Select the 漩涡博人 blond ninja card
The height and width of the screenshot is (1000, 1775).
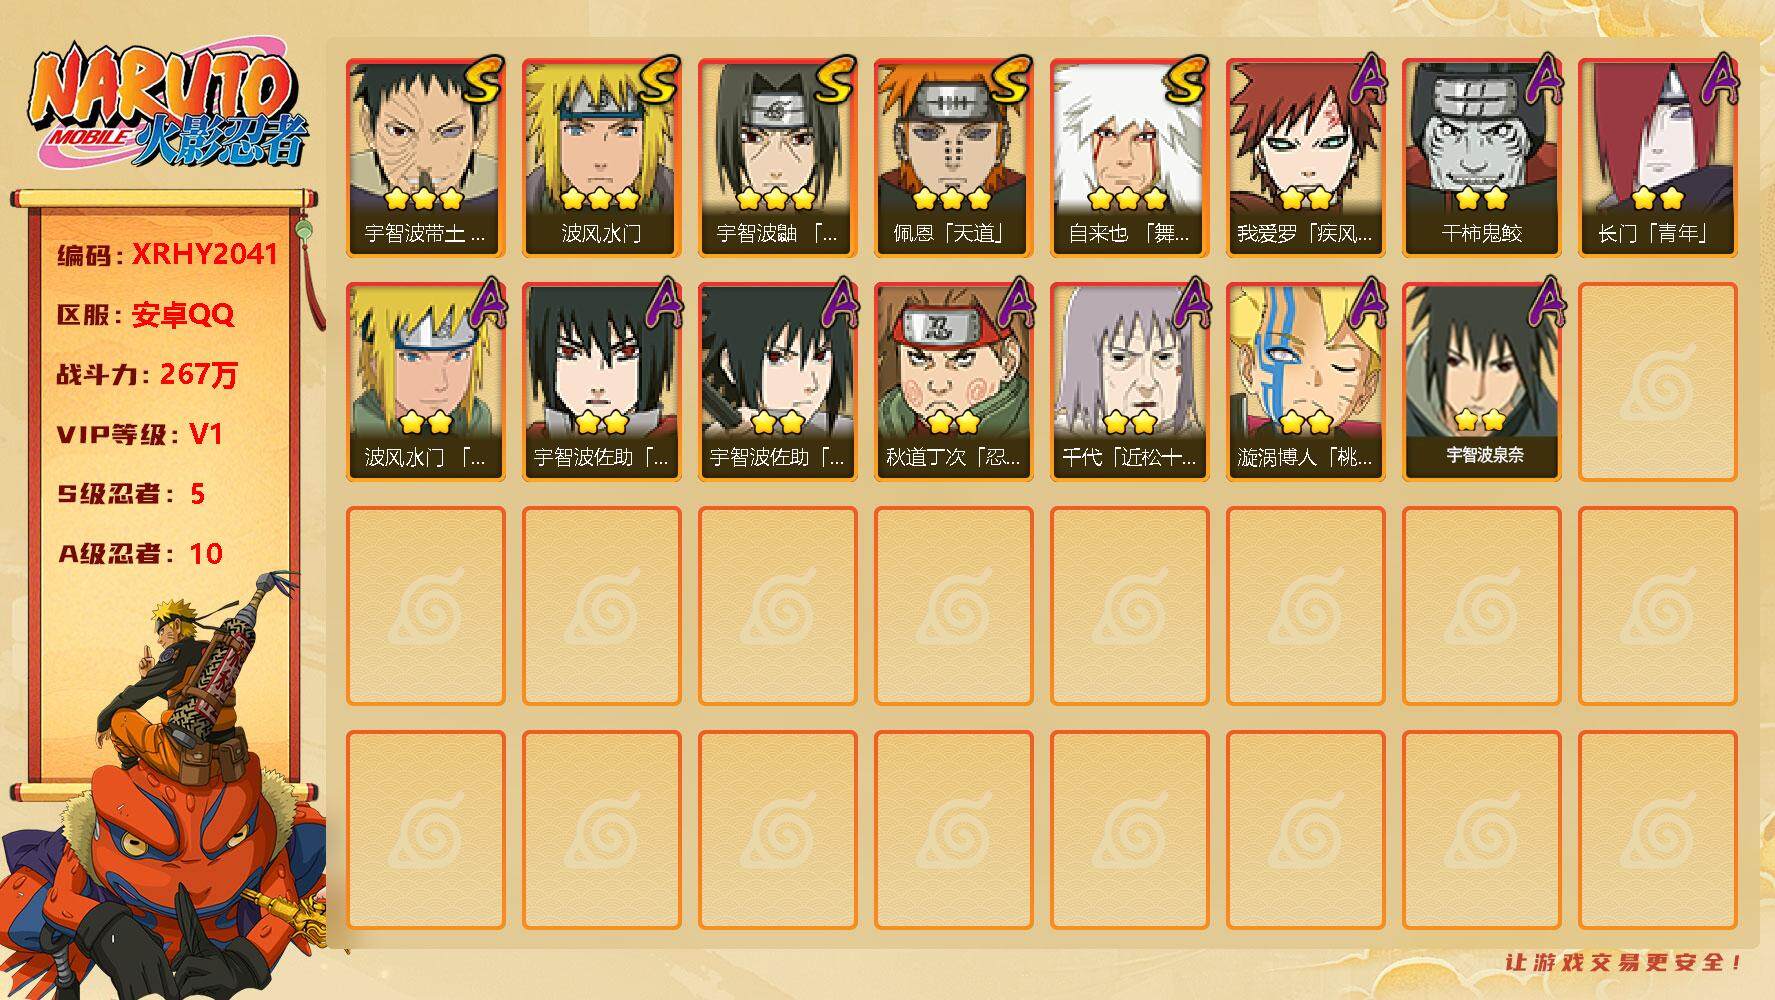[x=1305, y=382]
